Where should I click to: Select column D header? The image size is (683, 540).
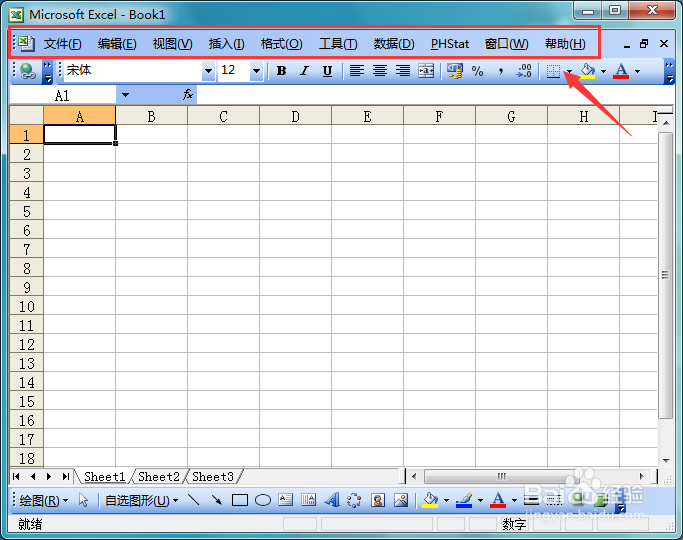tap(295, 116)
